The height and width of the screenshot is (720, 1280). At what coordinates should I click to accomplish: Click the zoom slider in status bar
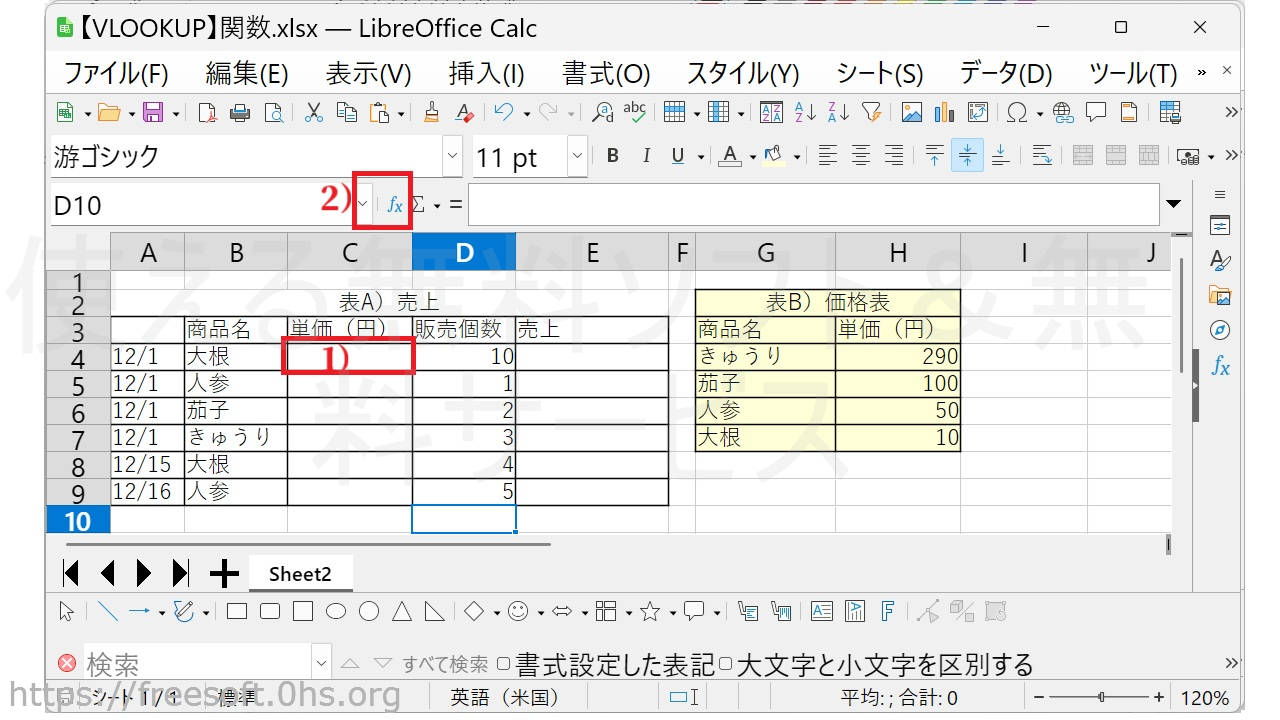1100,697
